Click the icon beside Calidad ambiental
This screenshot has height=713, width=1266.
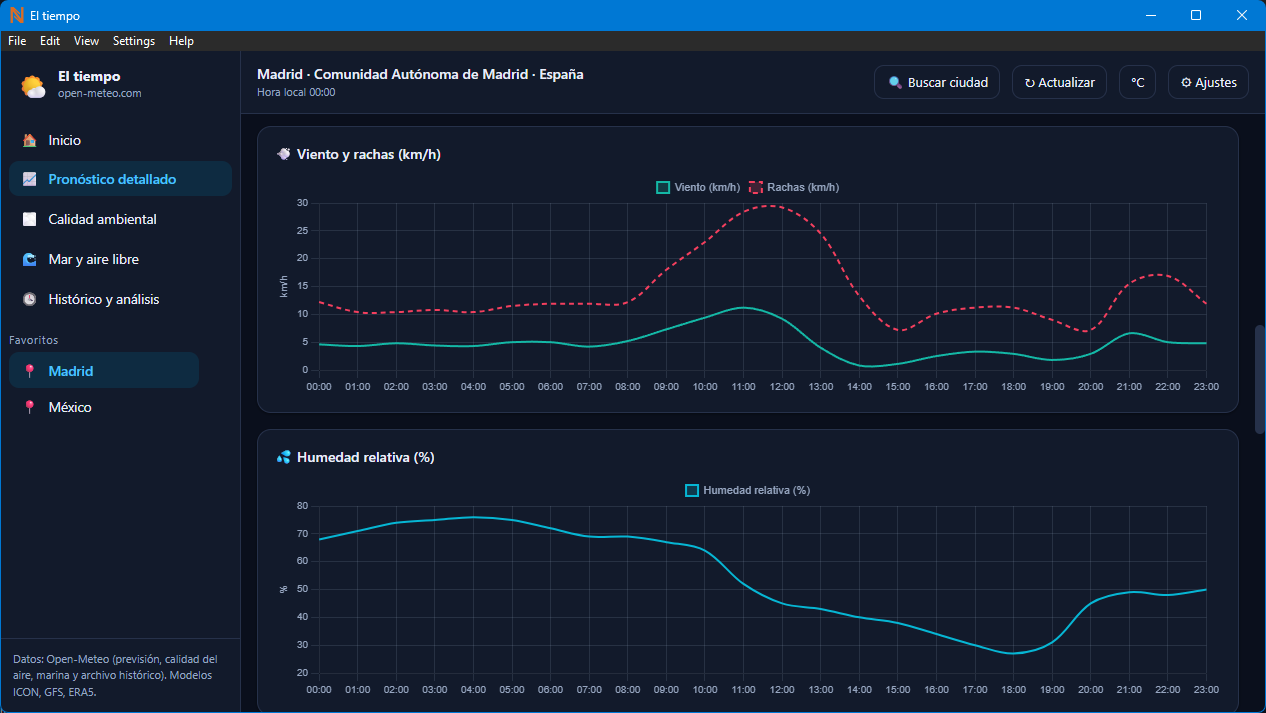point(30,219)
